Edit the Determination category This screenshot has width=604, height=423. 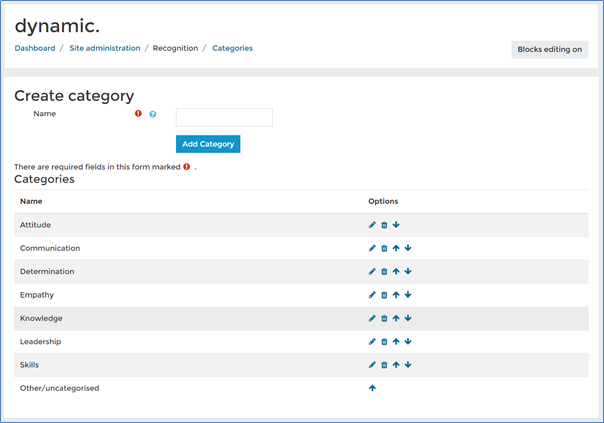(372, 272)
